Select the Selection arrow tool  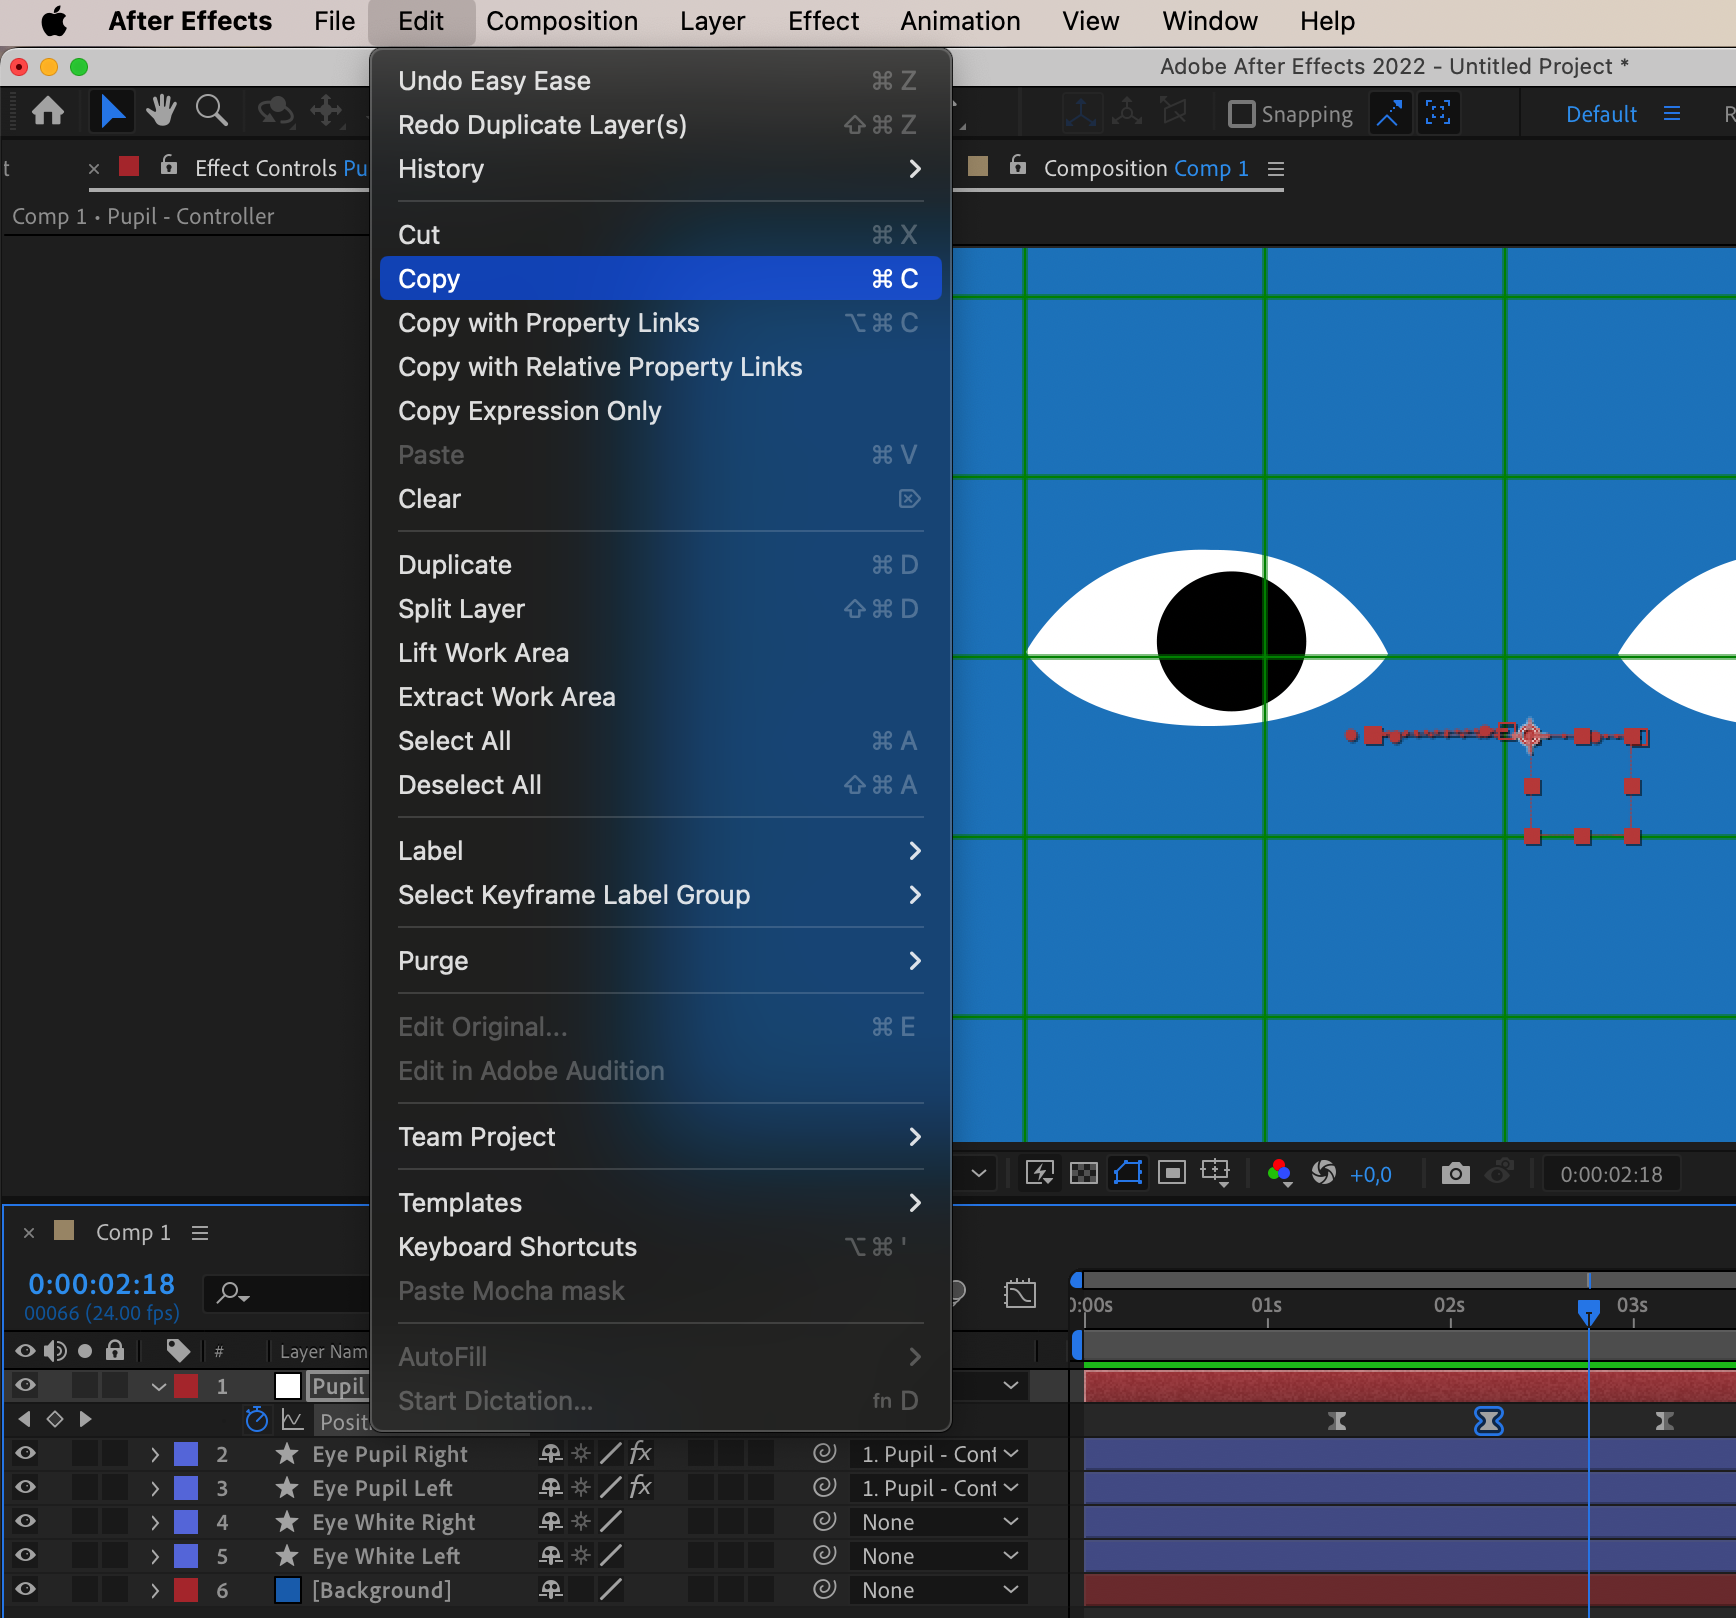coord(112,112)
